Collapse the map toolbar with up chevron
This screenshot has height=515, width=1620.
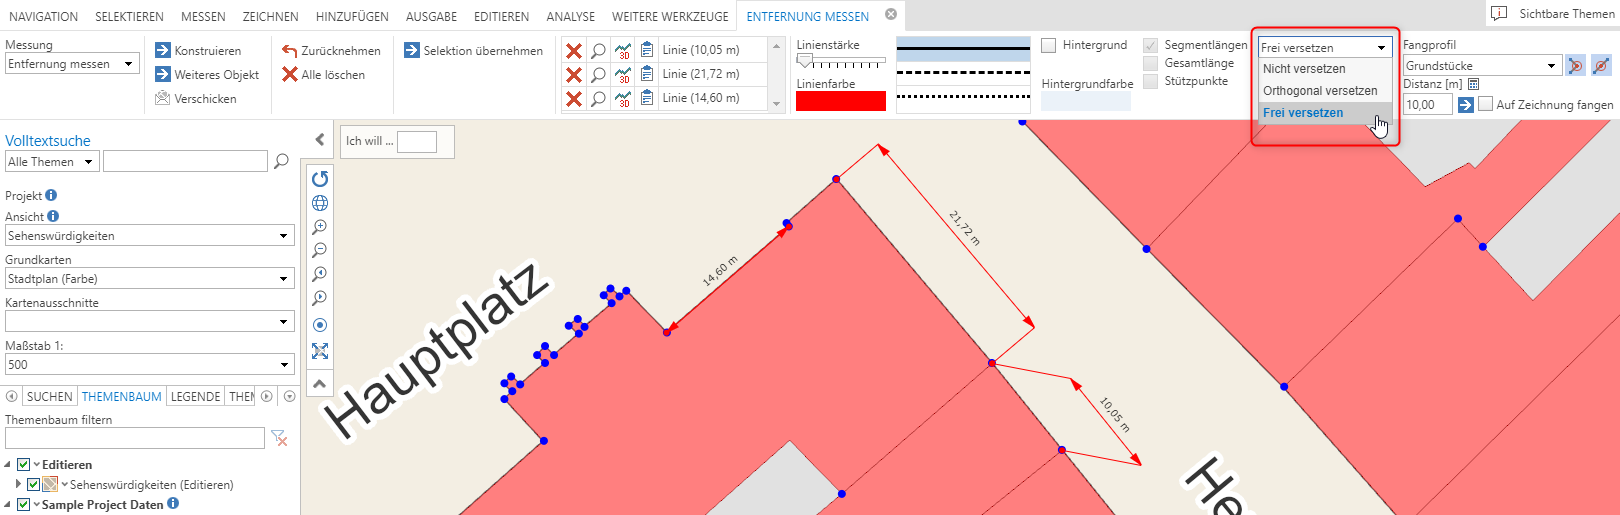320,384
